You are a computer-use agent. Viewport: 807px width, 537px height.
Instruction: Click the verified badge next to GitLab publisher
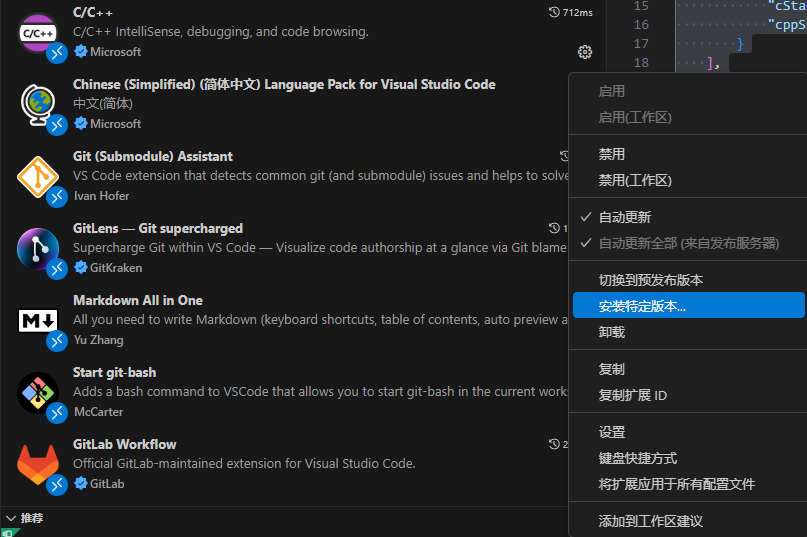(80, 483)
